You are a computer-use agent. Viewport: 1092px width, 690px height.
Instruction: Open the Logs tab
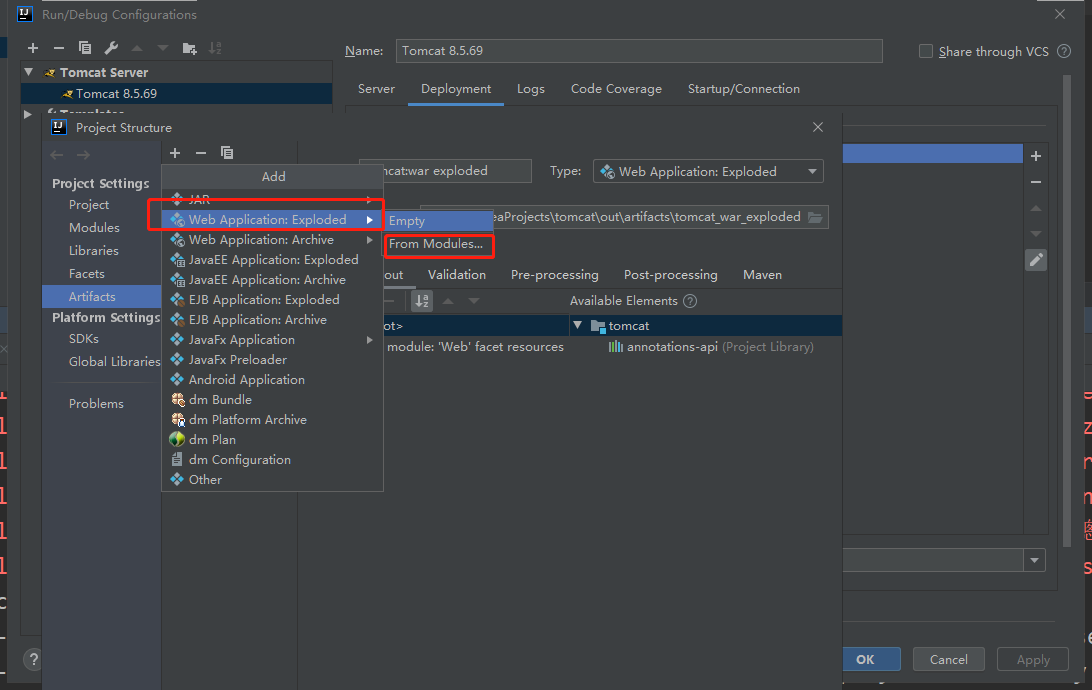pos(531,89)
